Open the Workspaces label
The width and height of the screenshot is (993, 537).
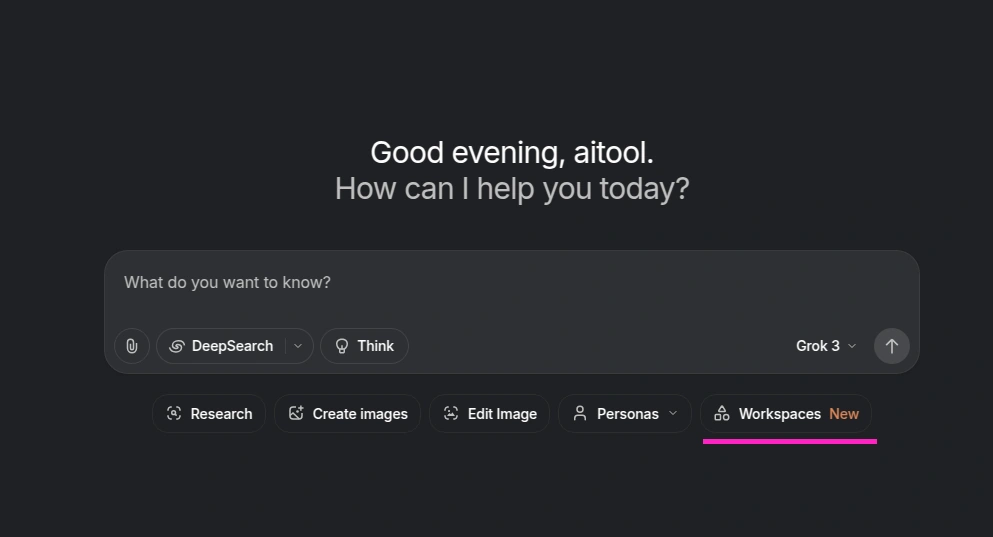[779, 414]
